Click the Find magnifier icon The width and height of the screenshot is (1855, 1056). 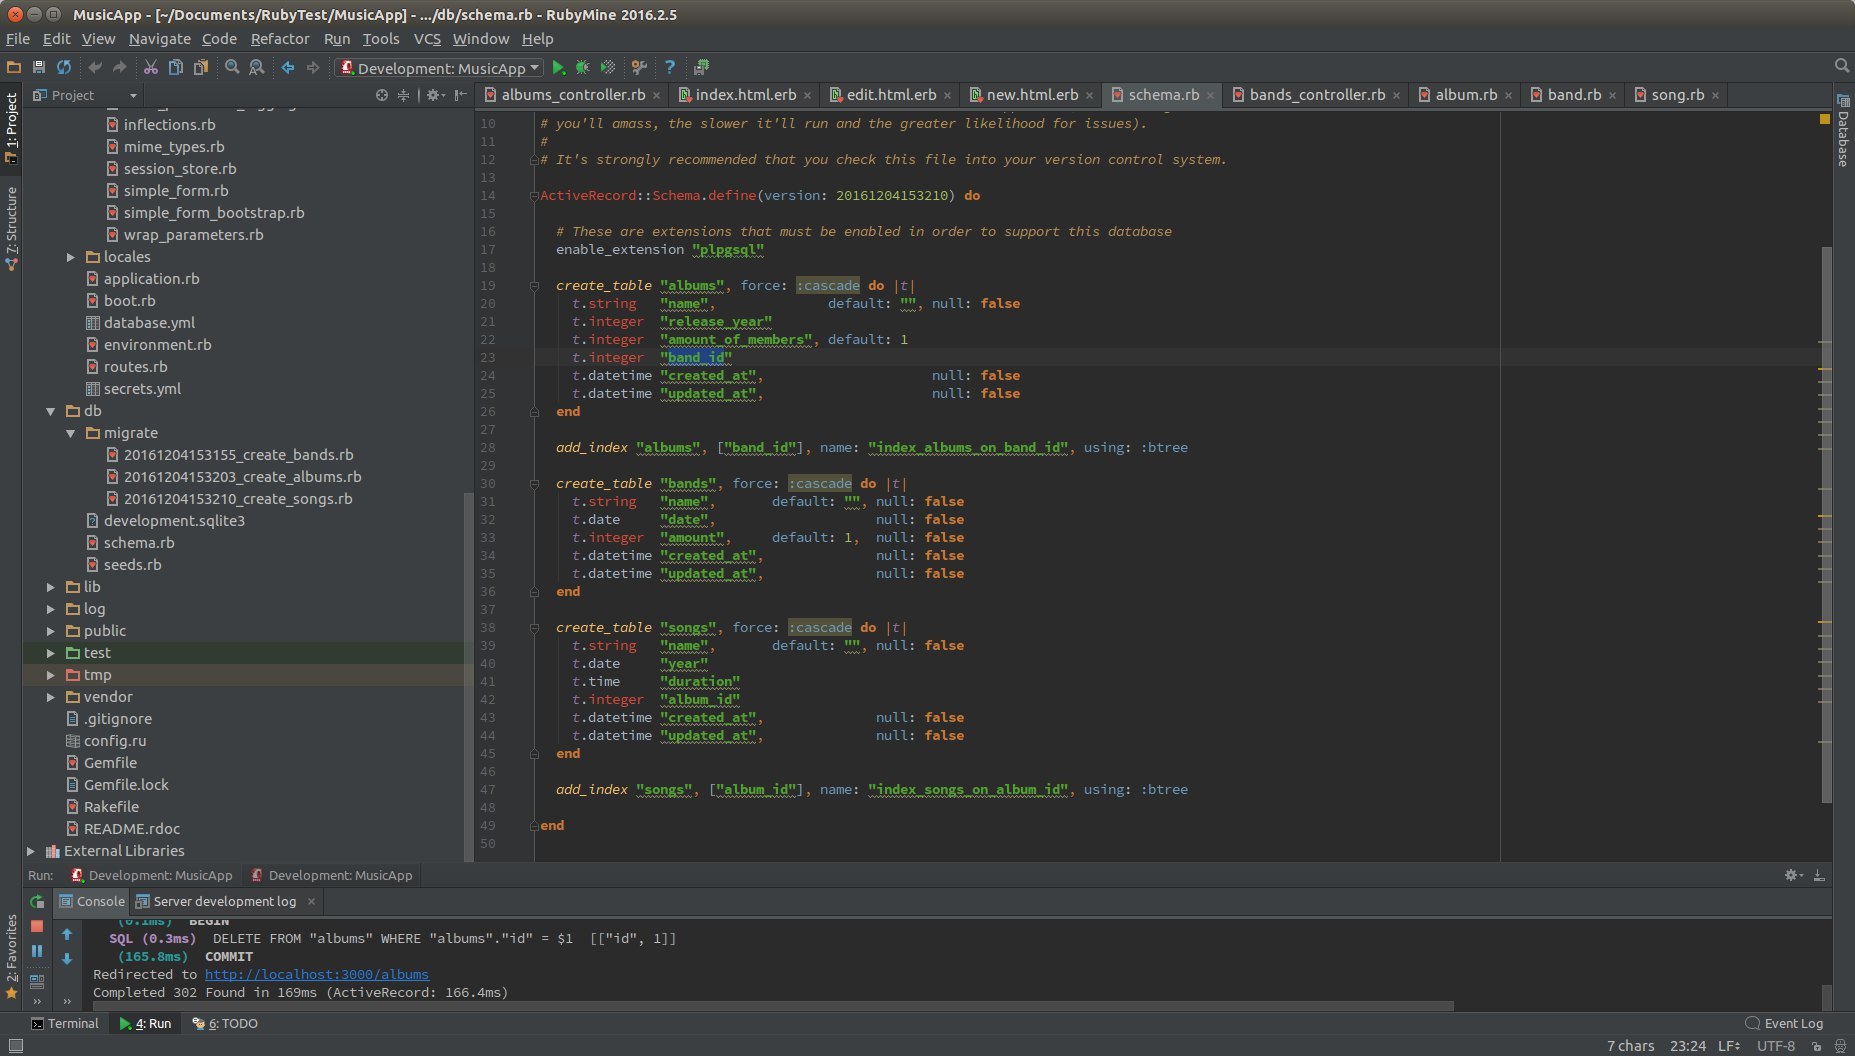(232, 67)
